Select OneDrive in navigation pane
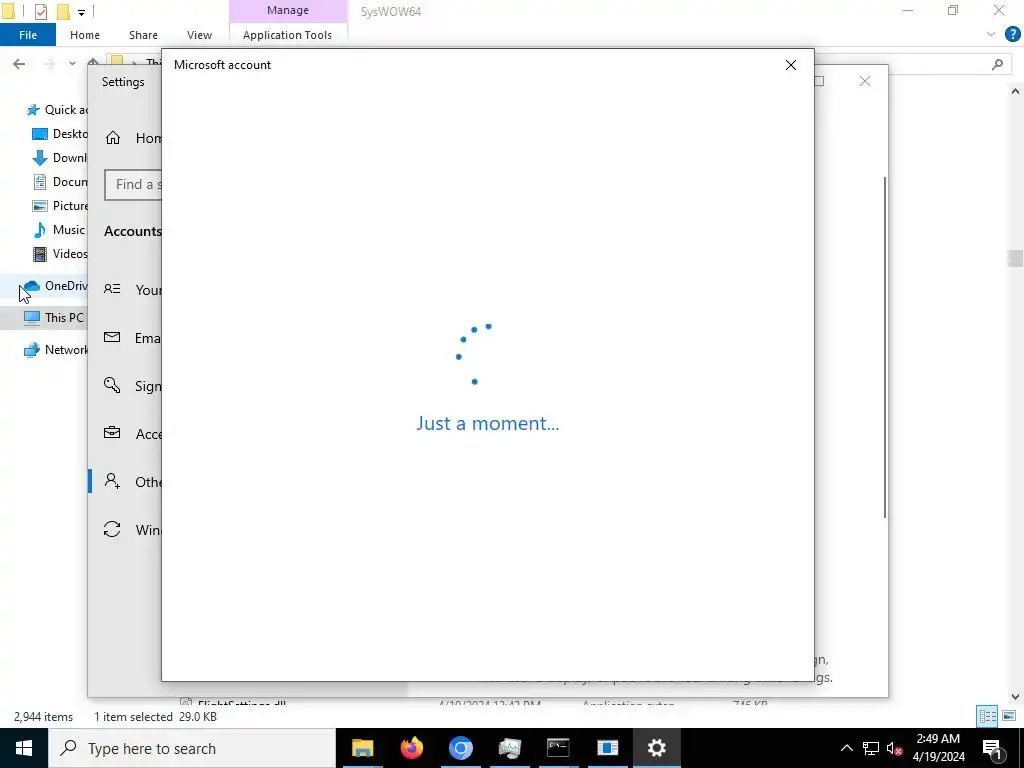This screenshot has height=768, width=1024. pos(55,286)
